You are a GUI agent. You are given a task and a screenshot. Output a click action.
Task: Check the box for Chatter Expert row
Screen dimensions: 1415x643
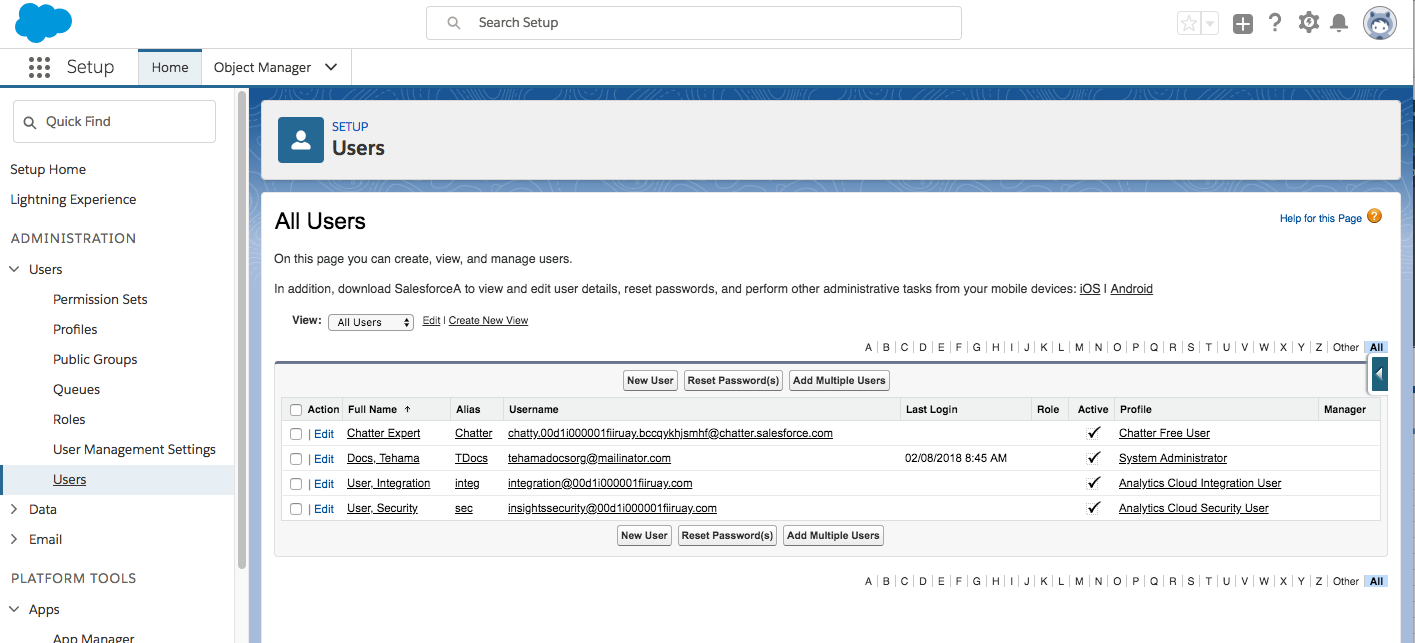[296, 434]
